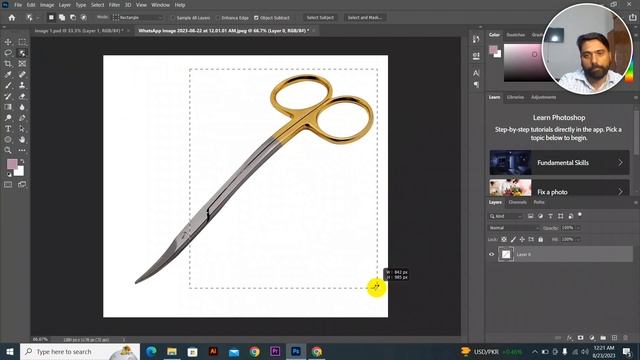The image size is (640, 360).
Task: Open the Edit Toolbar three-dots button
Action: pos(22,150)
